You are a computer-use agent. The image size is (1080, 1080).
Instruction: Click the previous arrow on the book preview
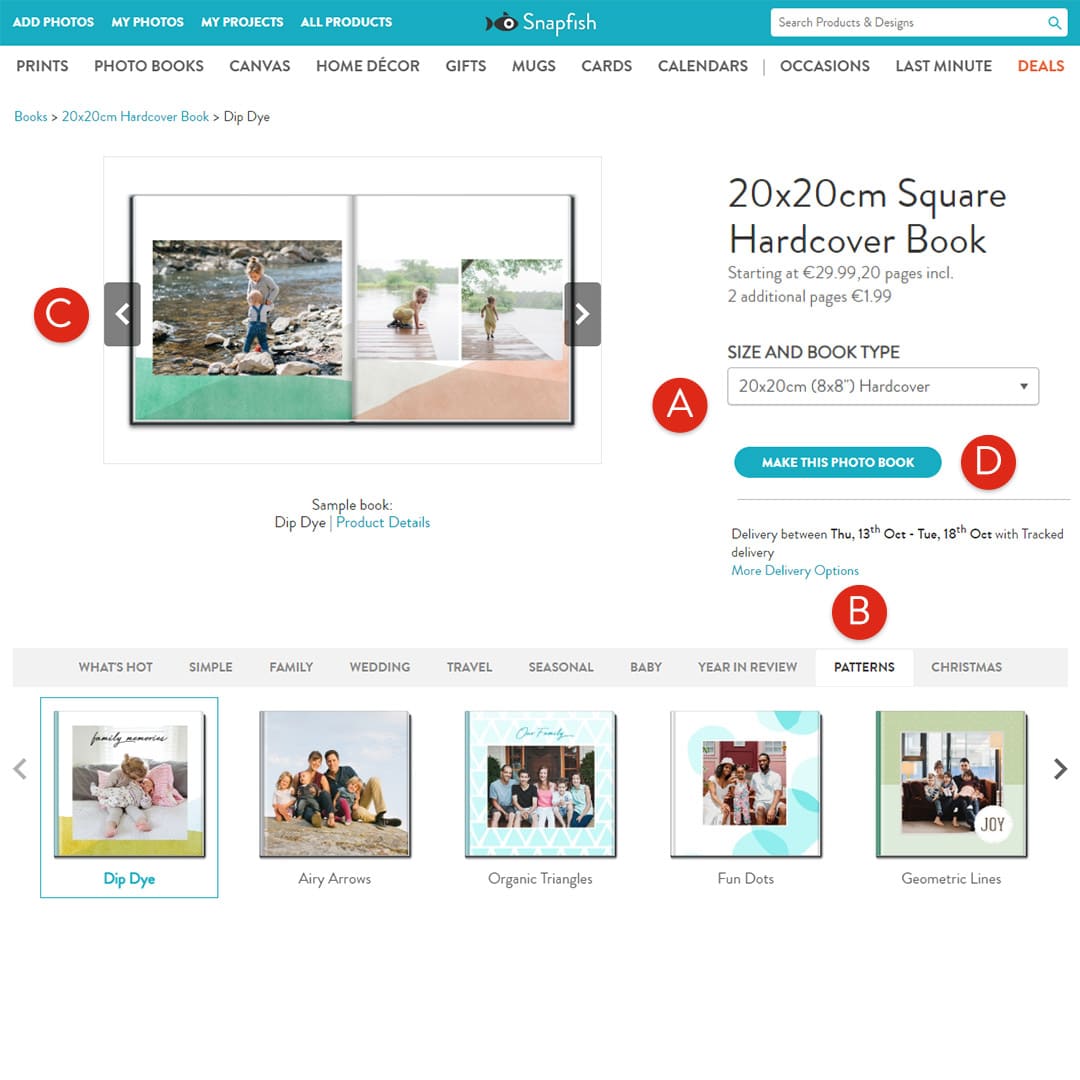(x=122, y=314)
